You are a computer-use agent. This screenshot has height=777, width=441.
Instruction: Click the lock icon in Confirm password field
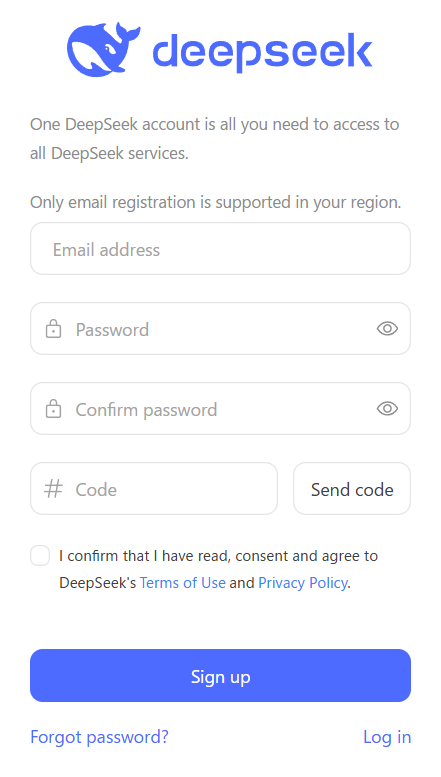coord(54,409)
